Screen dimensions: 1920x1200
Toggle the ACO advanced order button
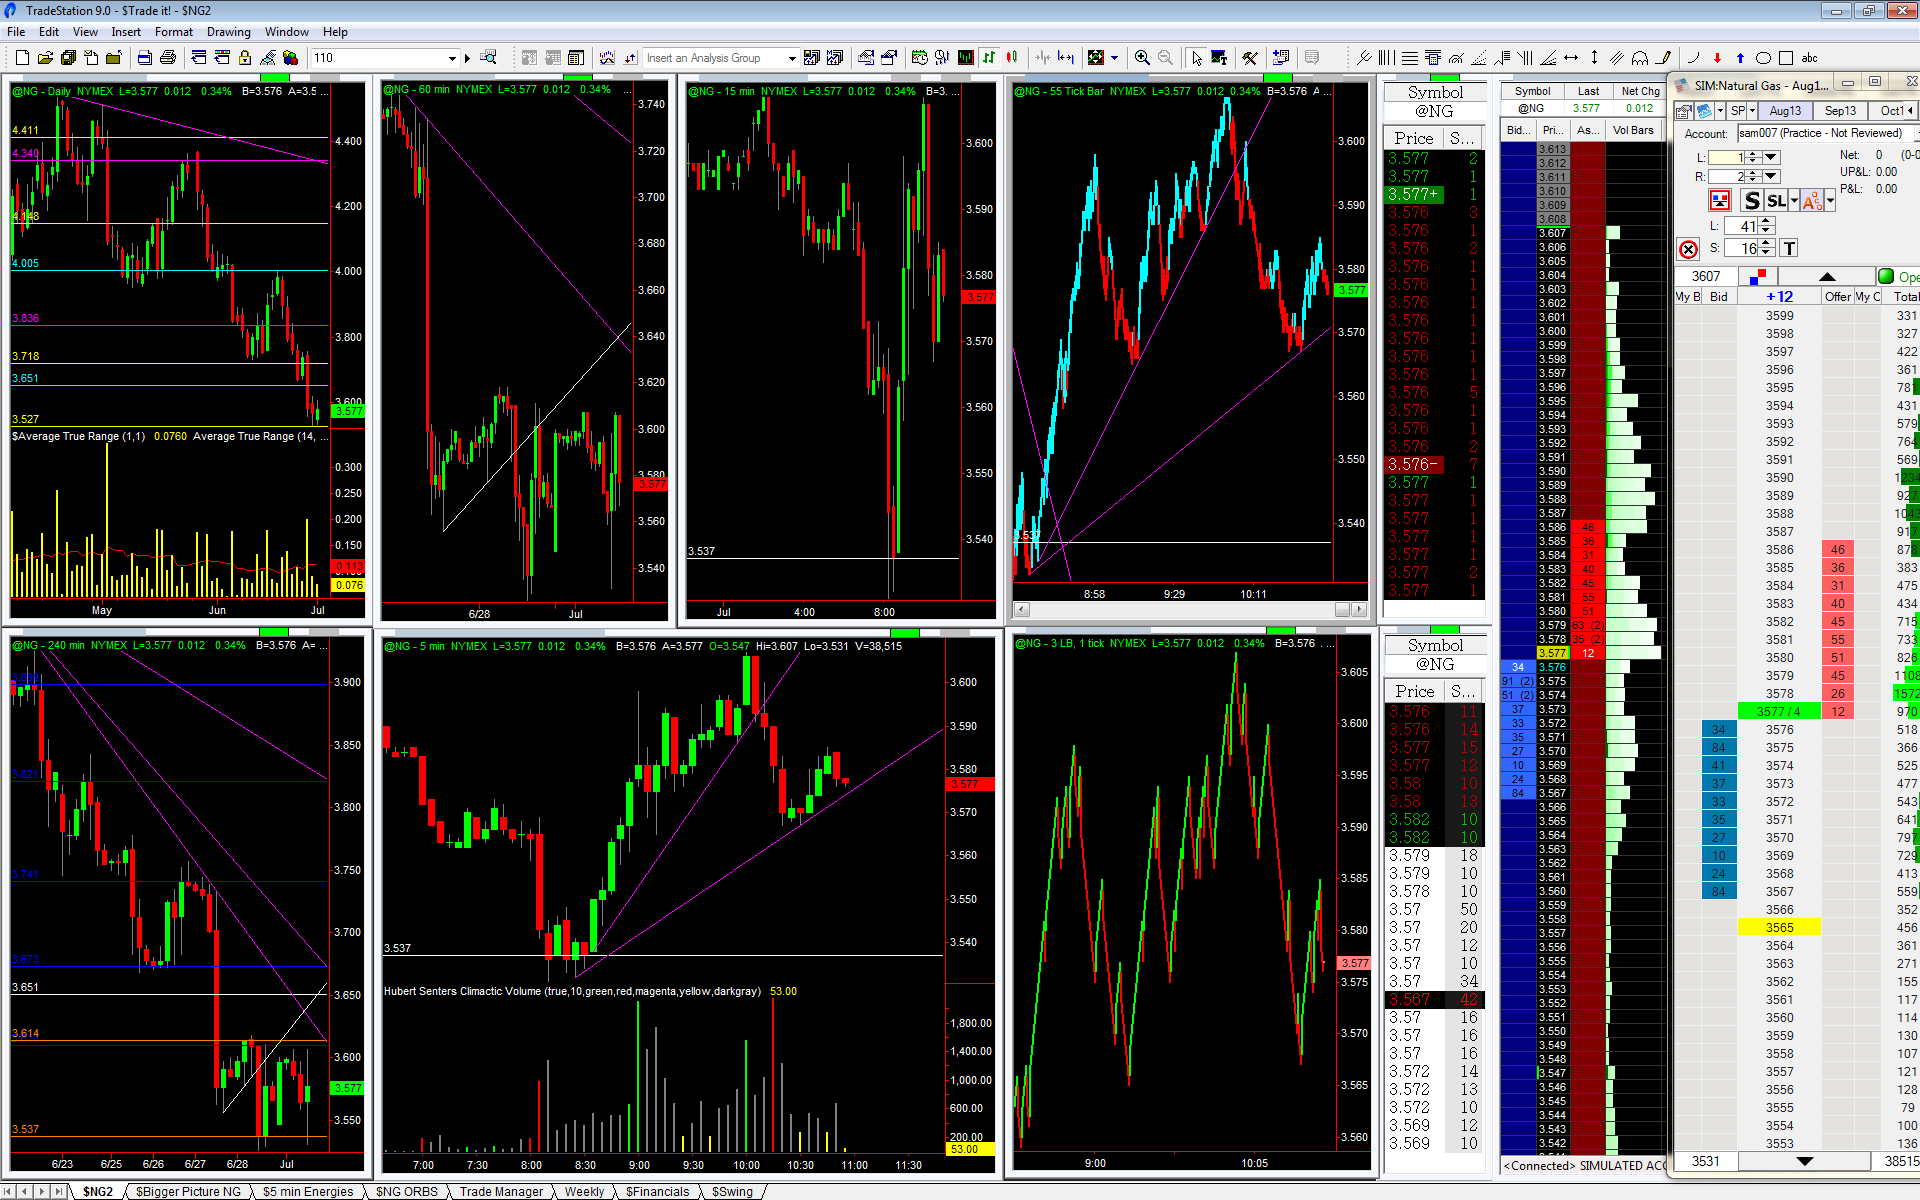pos(1811,201)
